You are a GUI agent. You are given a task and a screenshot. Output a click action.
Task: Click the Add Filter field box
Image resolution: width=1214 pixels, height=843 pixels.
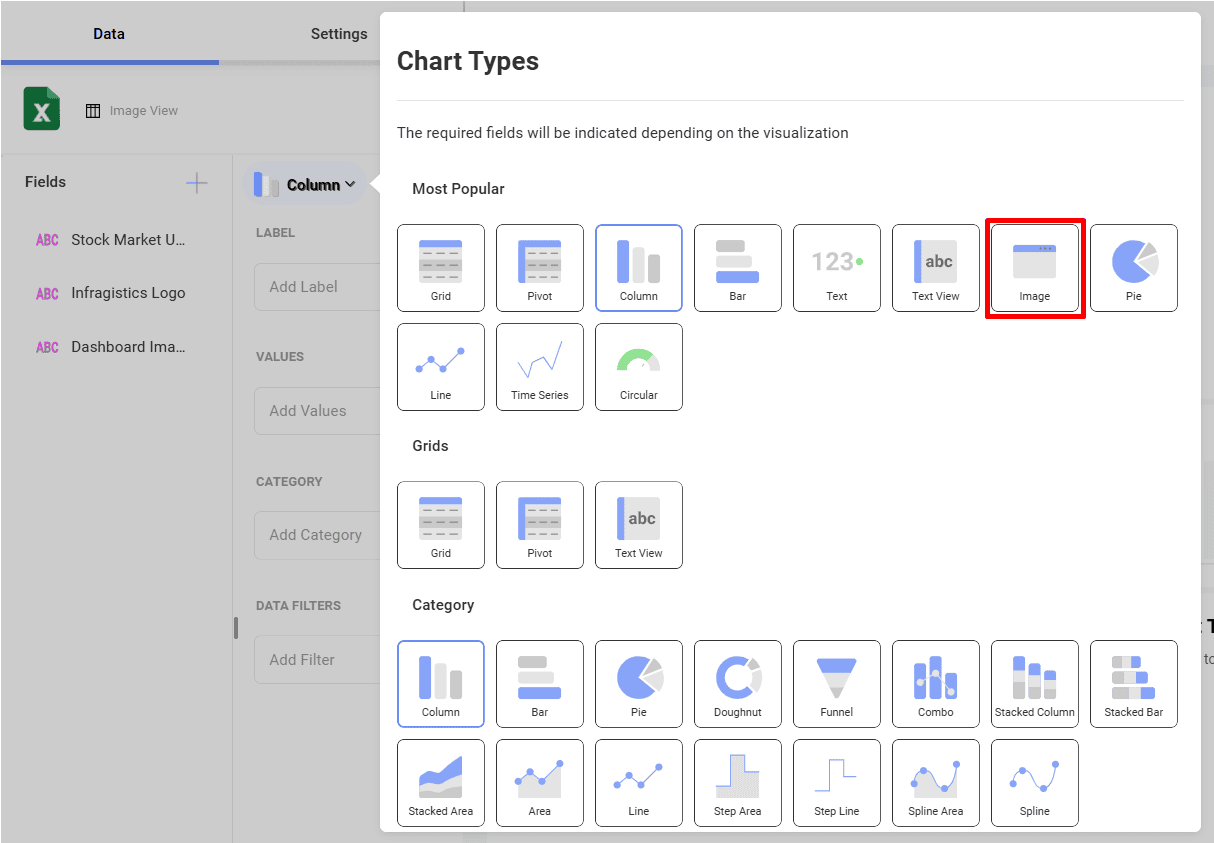point(317,660)
